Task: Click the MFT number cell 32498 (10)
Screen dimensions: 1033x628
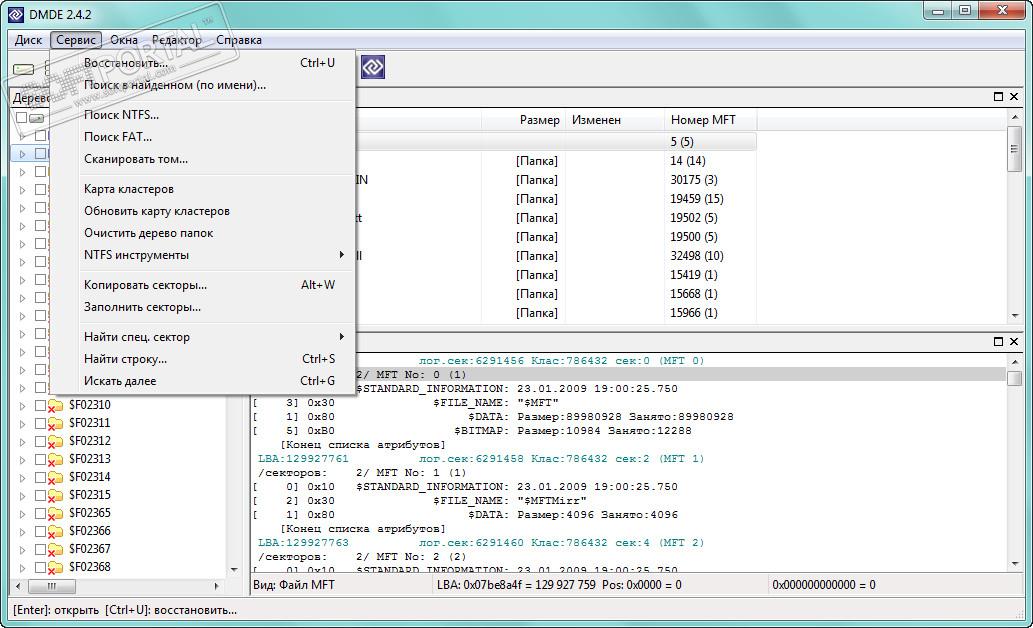Action: (697, 256)
